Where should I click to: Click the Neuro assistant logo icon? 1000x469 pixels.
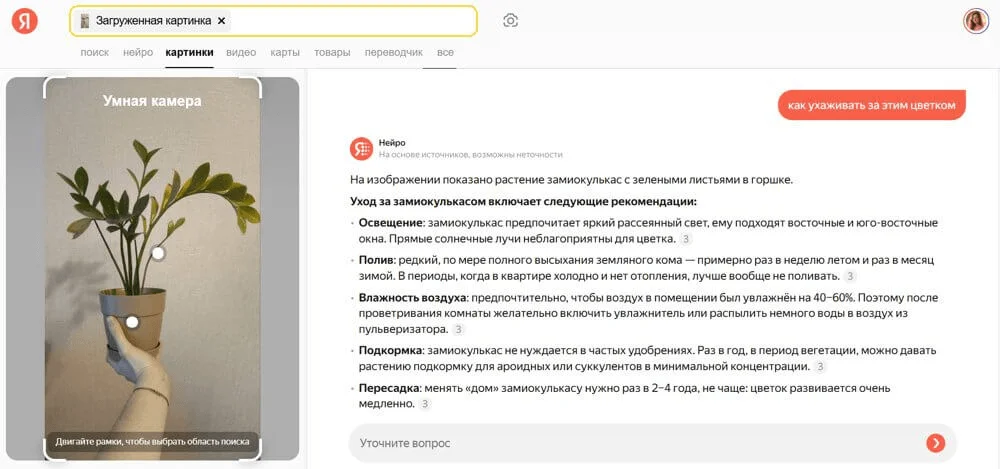pyautogui.click(x=361, y=148)
